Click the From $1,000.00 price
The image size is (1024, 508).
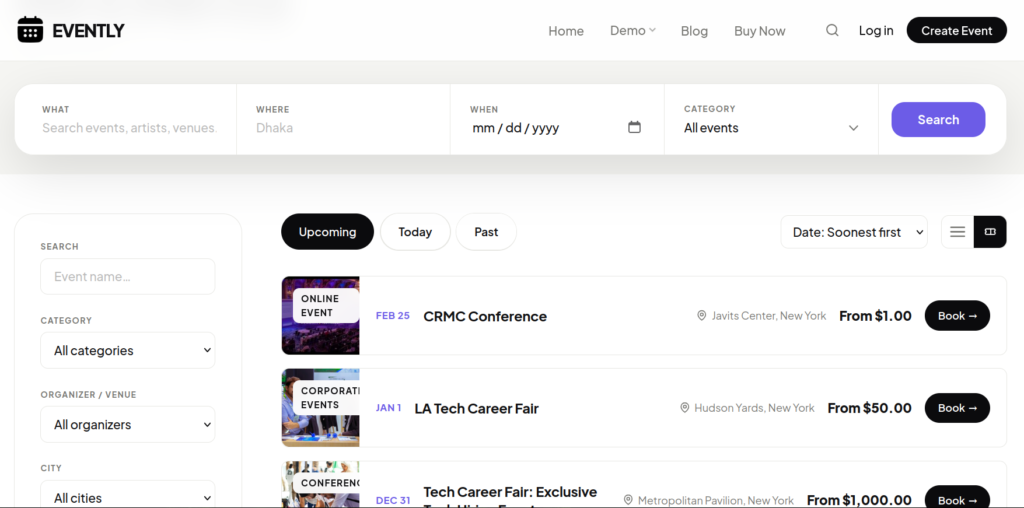[859, 500]
